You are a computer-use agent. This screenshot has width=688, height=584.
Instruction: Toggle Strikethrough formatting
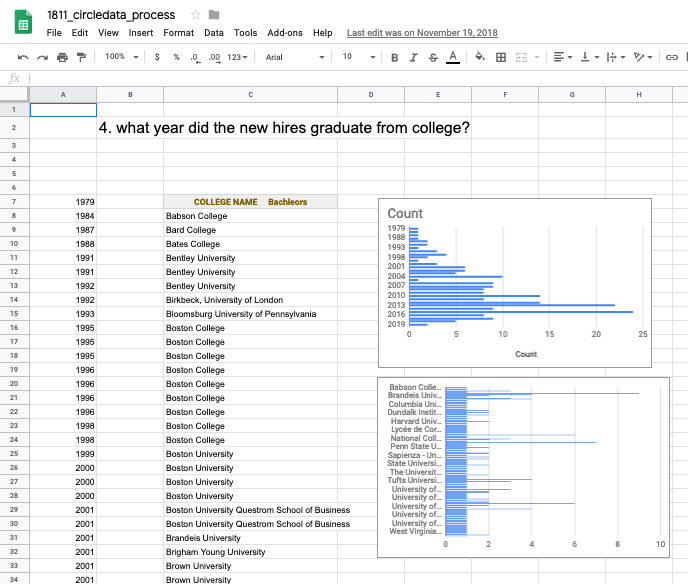tap(433, 57)
